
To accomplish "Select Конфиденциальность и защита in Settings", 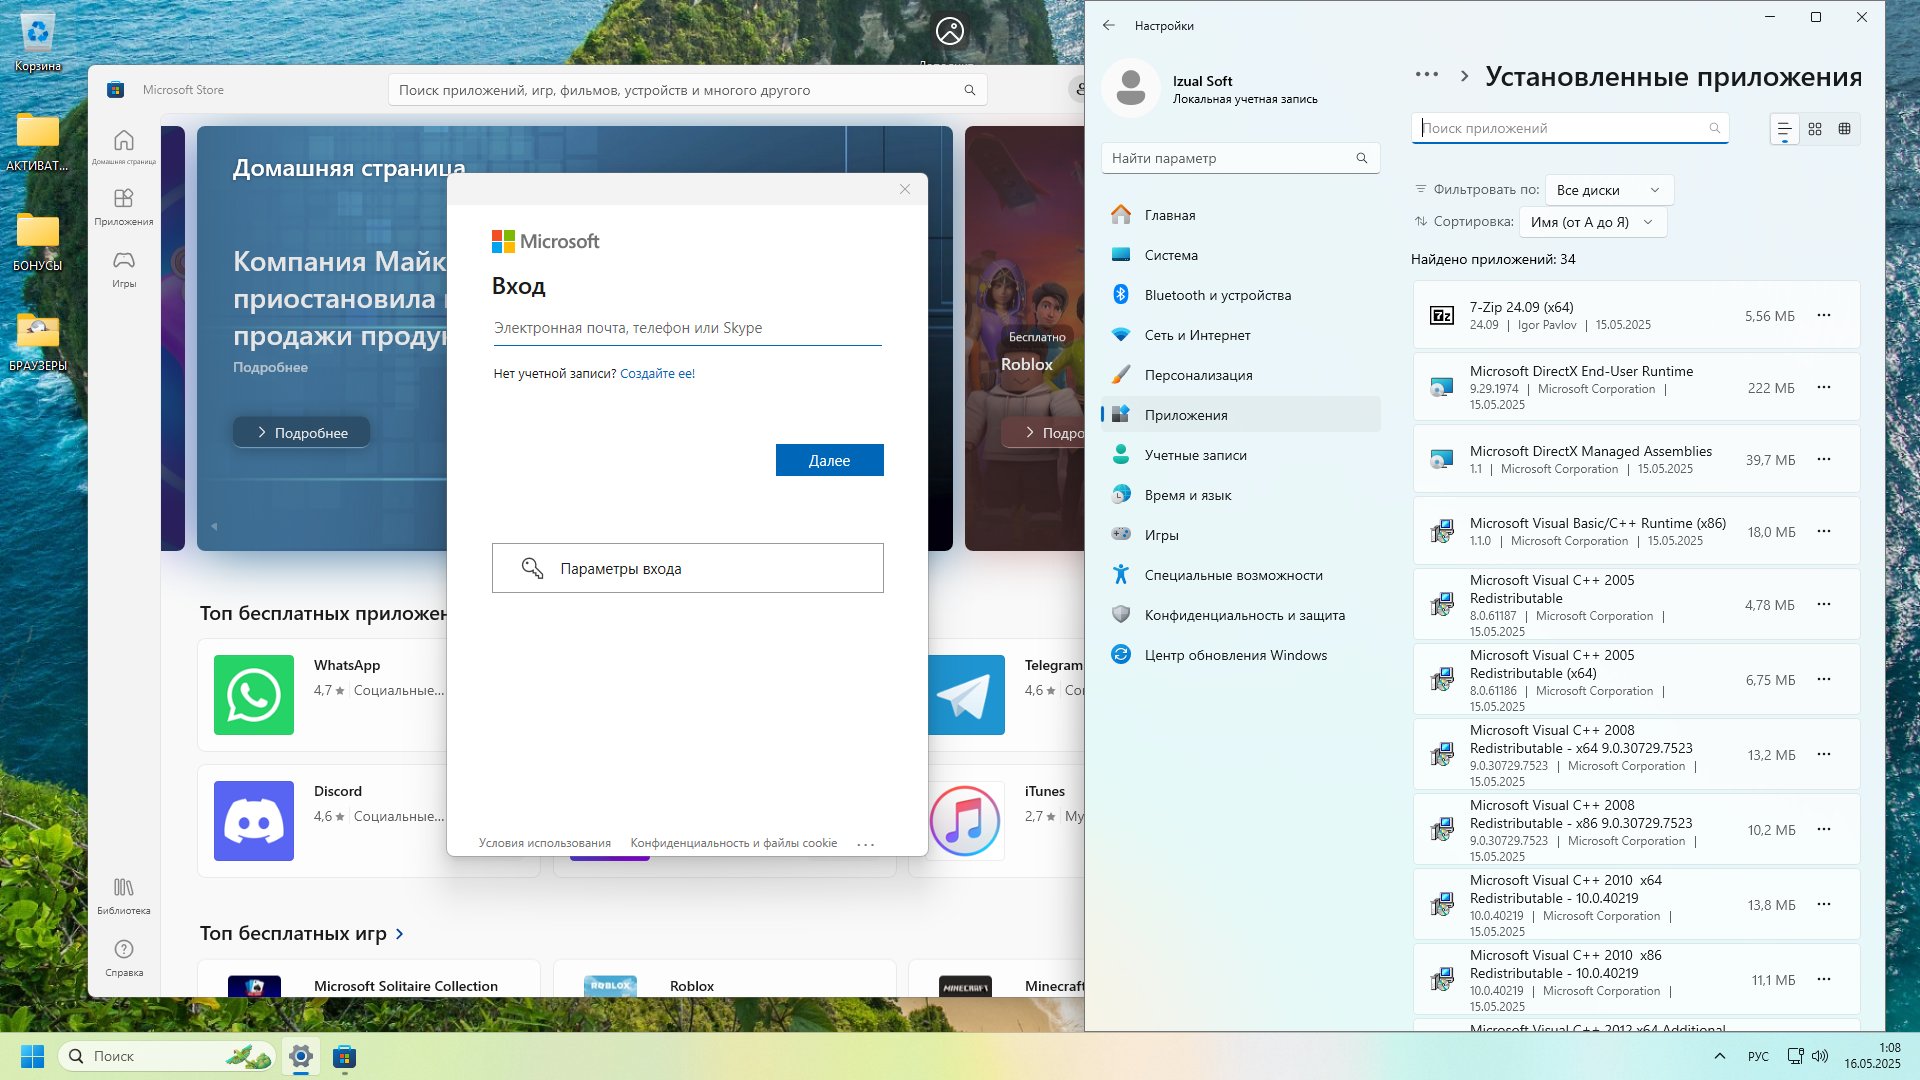I will pos(1240,615).
